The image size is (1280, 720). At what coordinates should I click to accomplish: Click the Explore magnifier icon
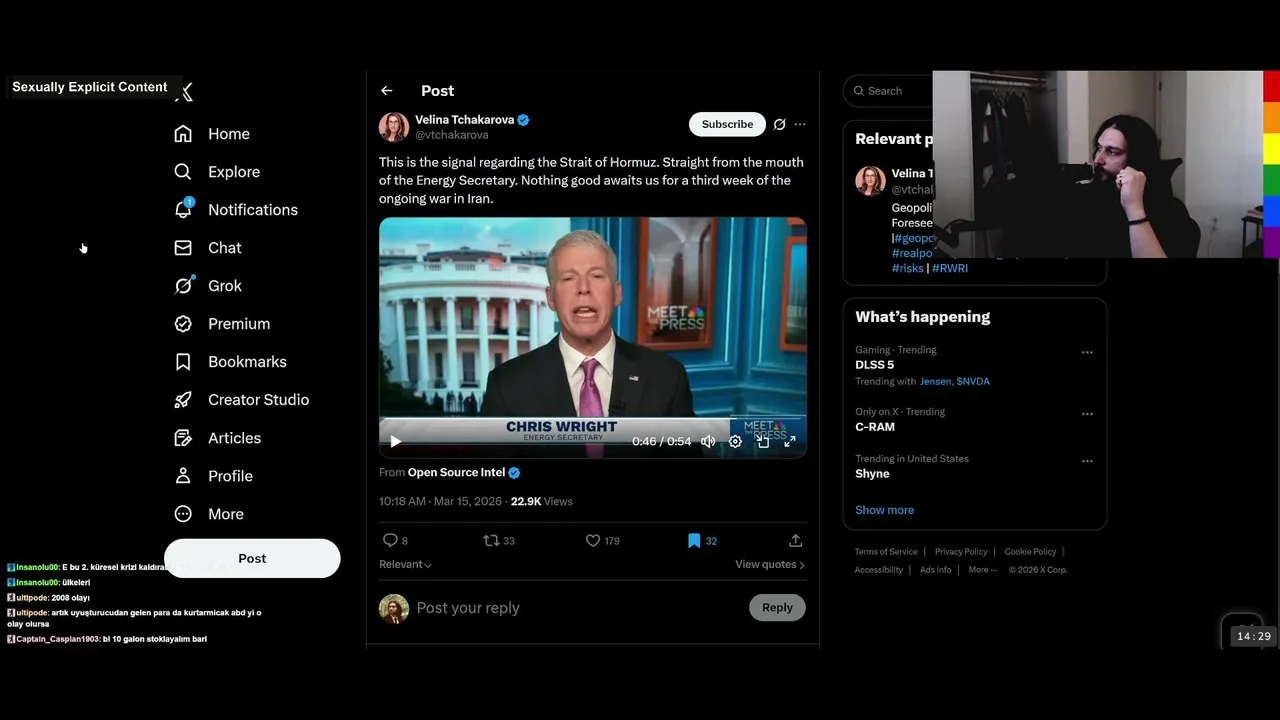pyautogui.click(x=183, y=172)
